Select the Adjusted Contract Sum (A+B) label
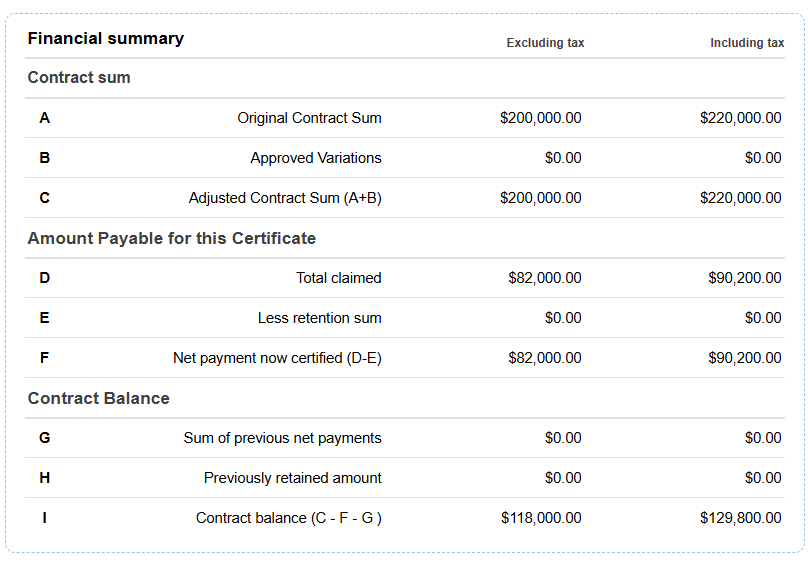 (285, 198)
